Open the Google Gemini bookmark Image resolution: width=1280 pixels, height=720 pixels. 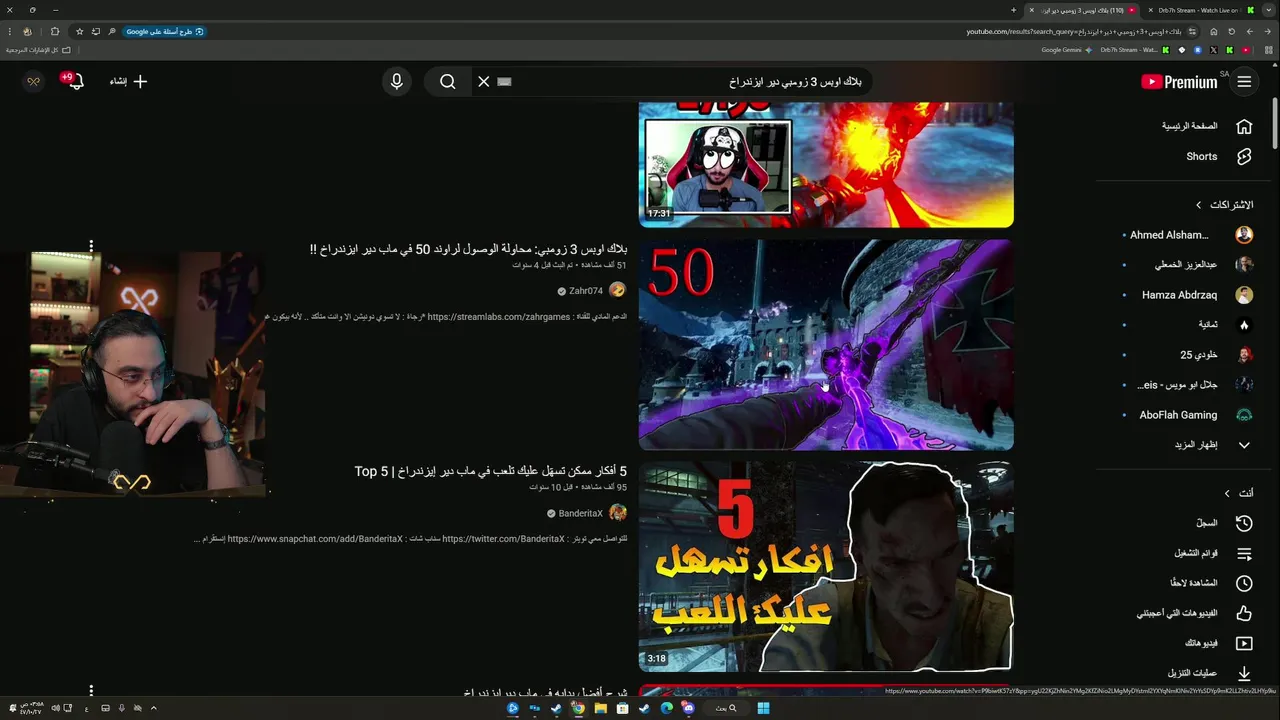pyautogui.click(x=1067, y=50)
